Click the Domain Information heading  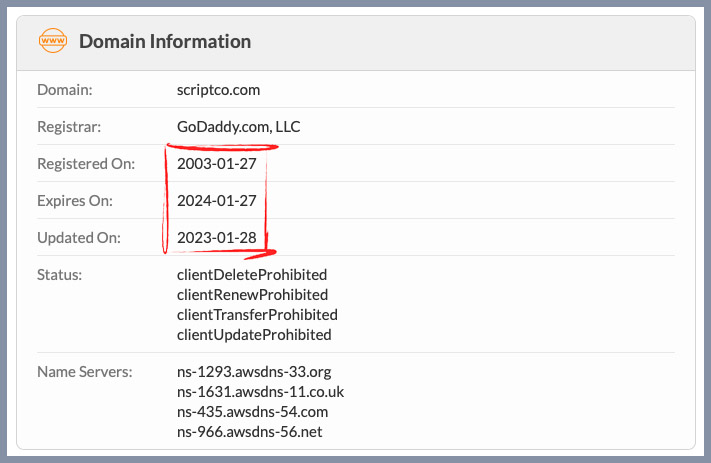(x=165, y=41)
